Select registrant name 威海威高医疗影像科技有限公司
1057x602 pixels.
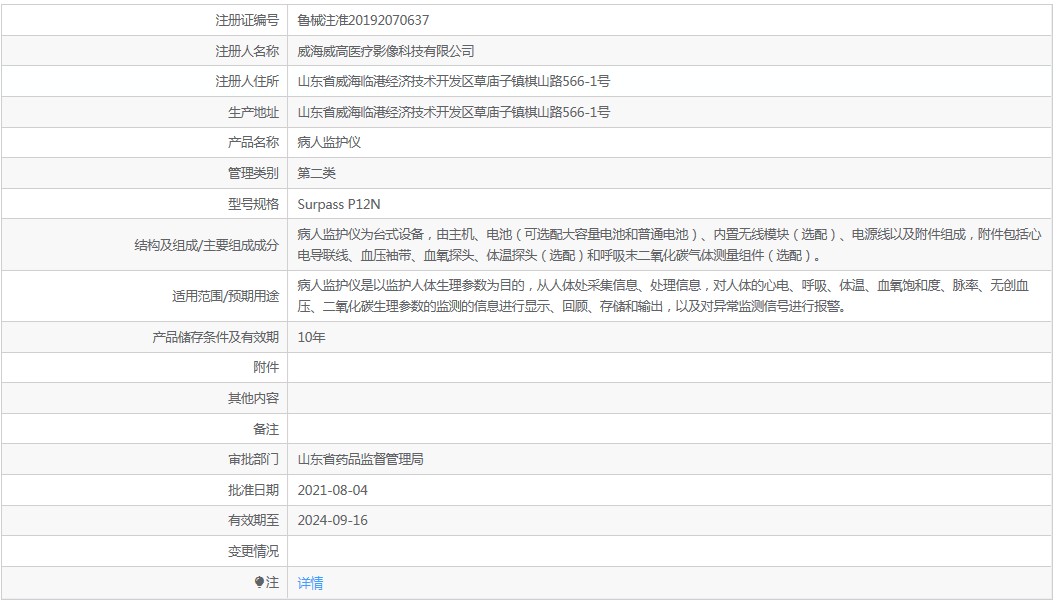click(386, 51)
